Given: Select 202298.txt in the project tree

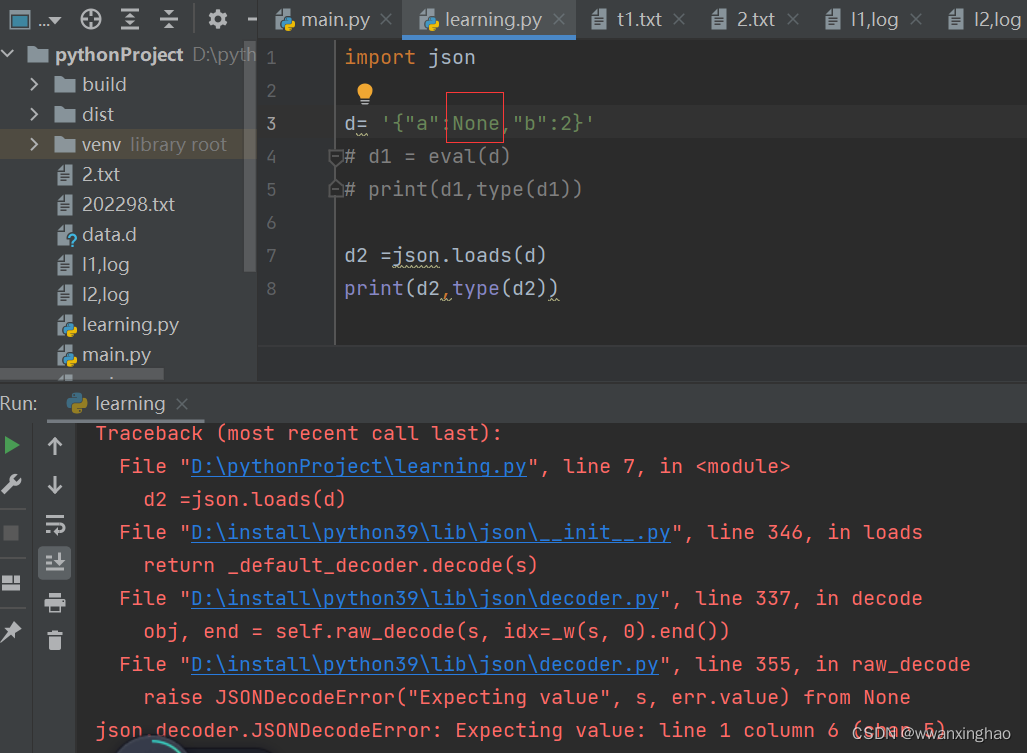Looking at the screenshot, I should click(x=128, y=205).
